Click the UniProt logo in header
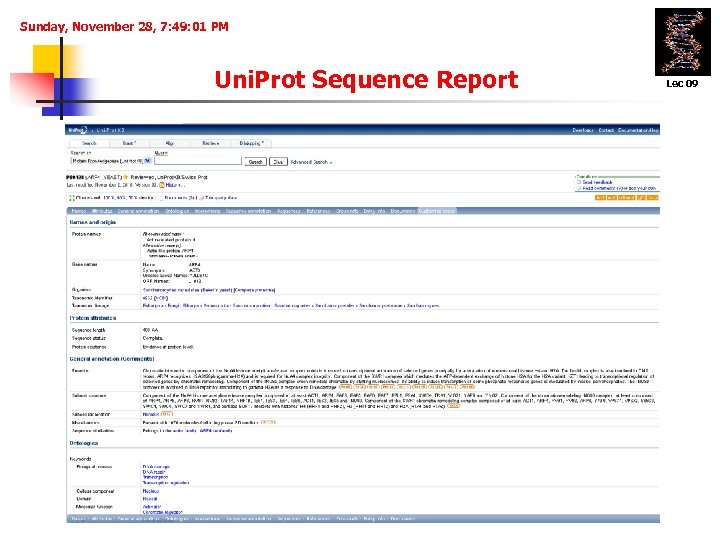The height and width of the screenshot is (540, 720). [x=78, y=130]
